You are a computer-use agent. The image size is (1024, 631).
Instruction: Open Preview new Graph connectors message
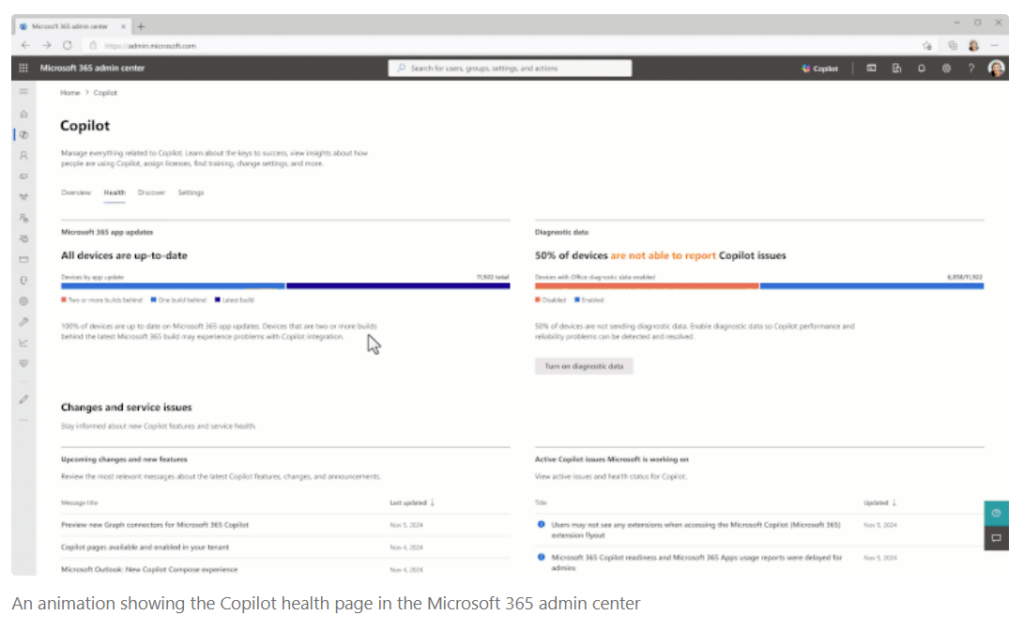(x=155, y=525)
